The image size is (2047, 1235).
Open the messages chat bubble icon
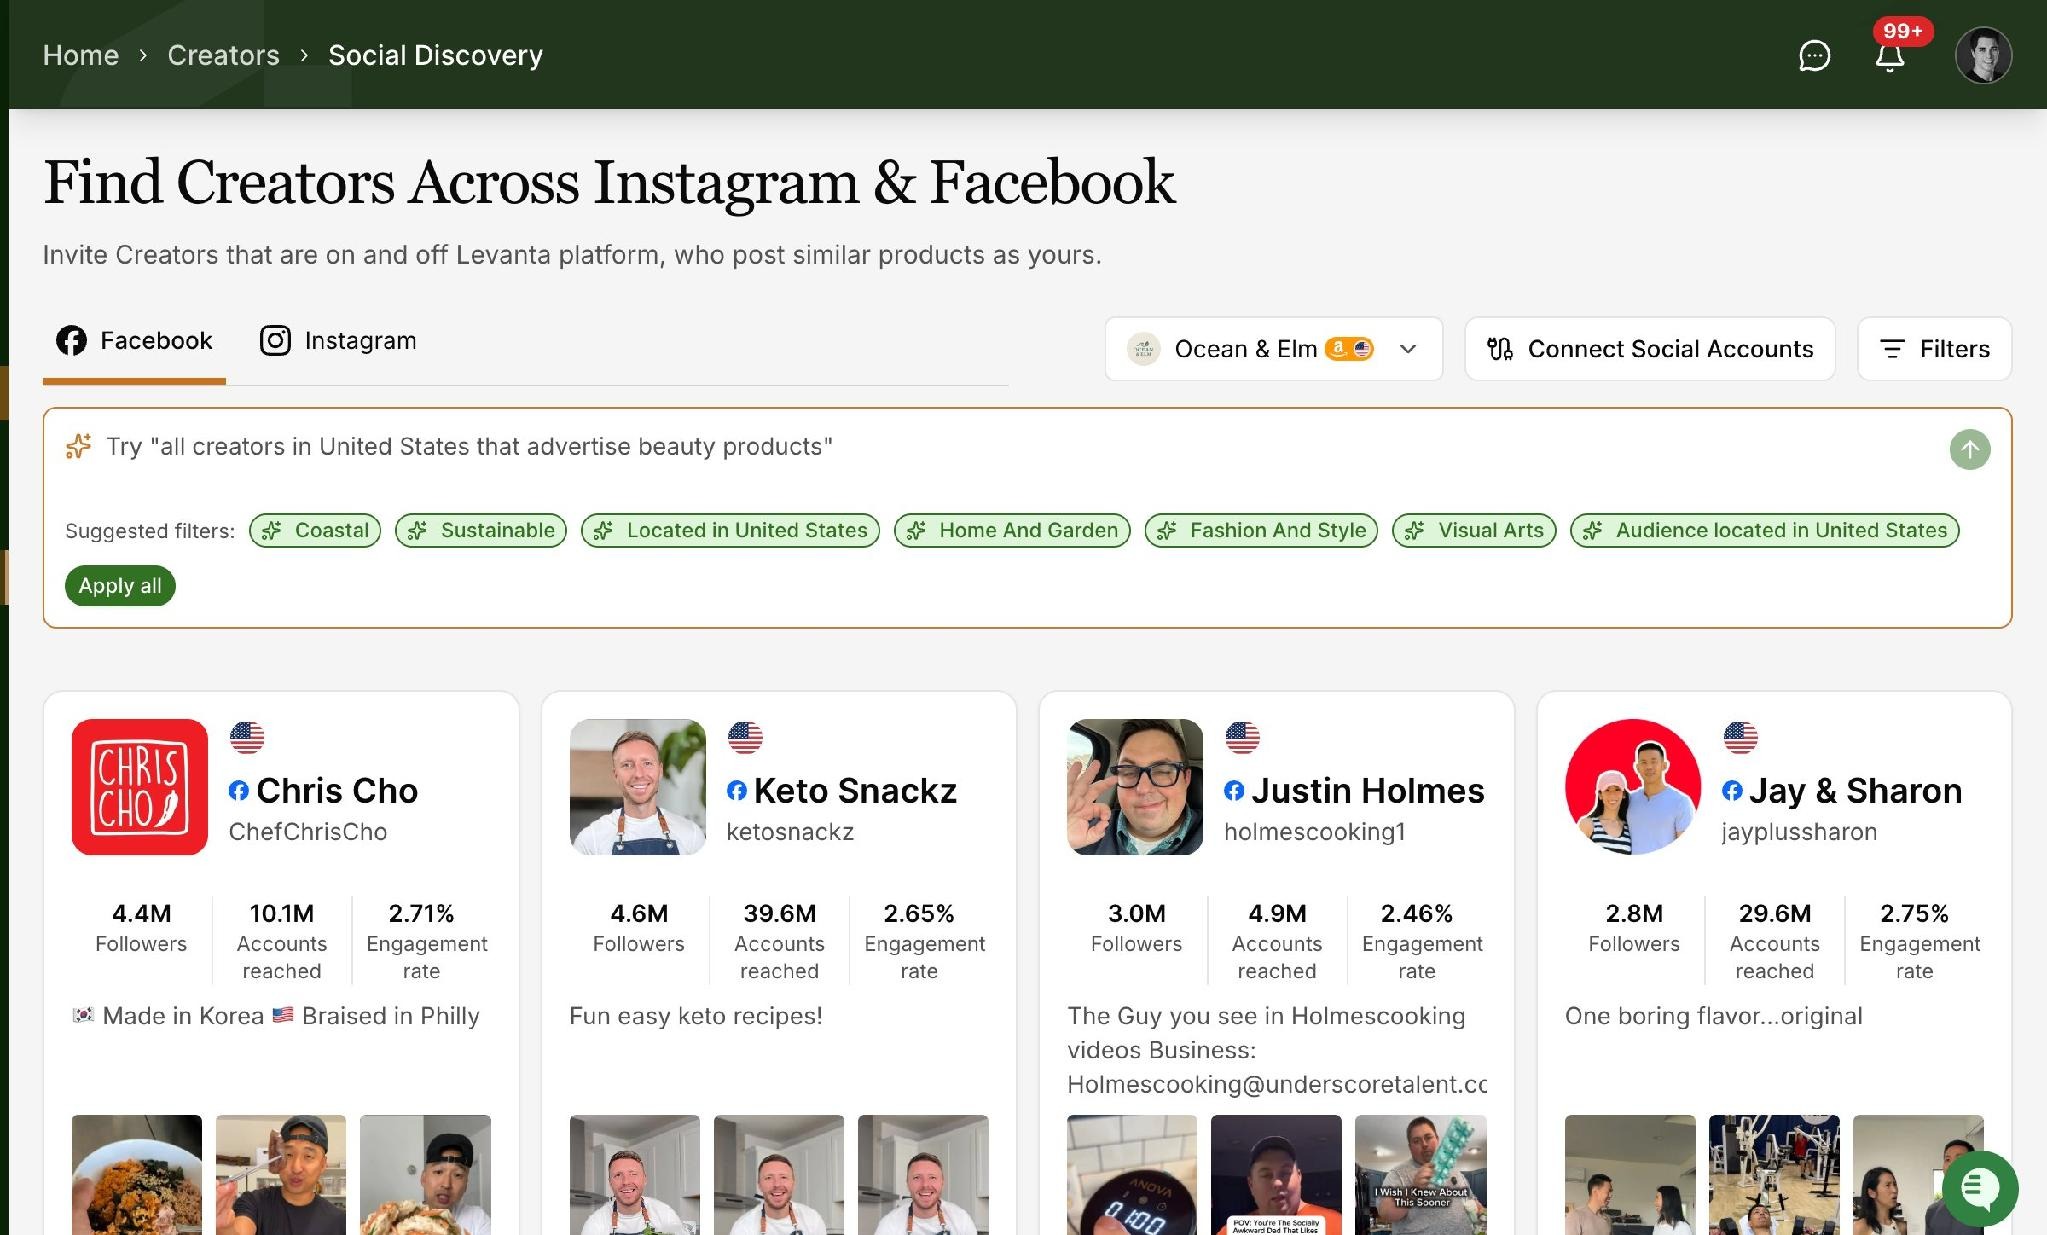pyautogui.click(x=1814, y=55)
